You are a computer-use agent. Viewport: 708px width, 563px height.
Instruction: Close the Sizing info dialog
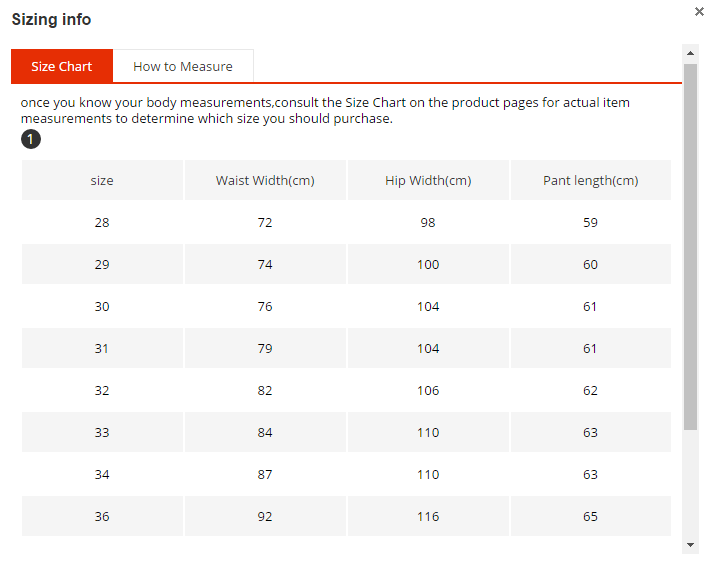[699, 12]
